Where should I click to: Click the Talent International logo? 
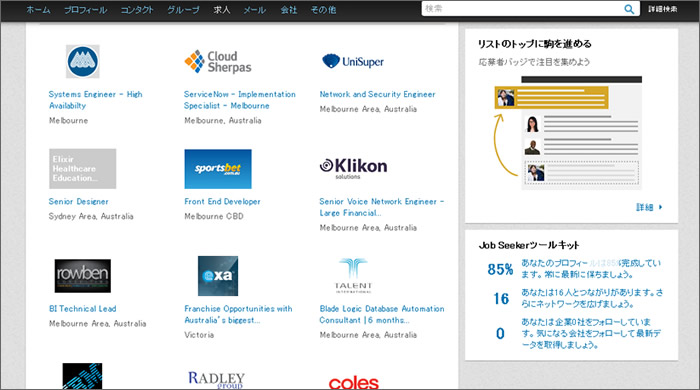pos(353,275)
